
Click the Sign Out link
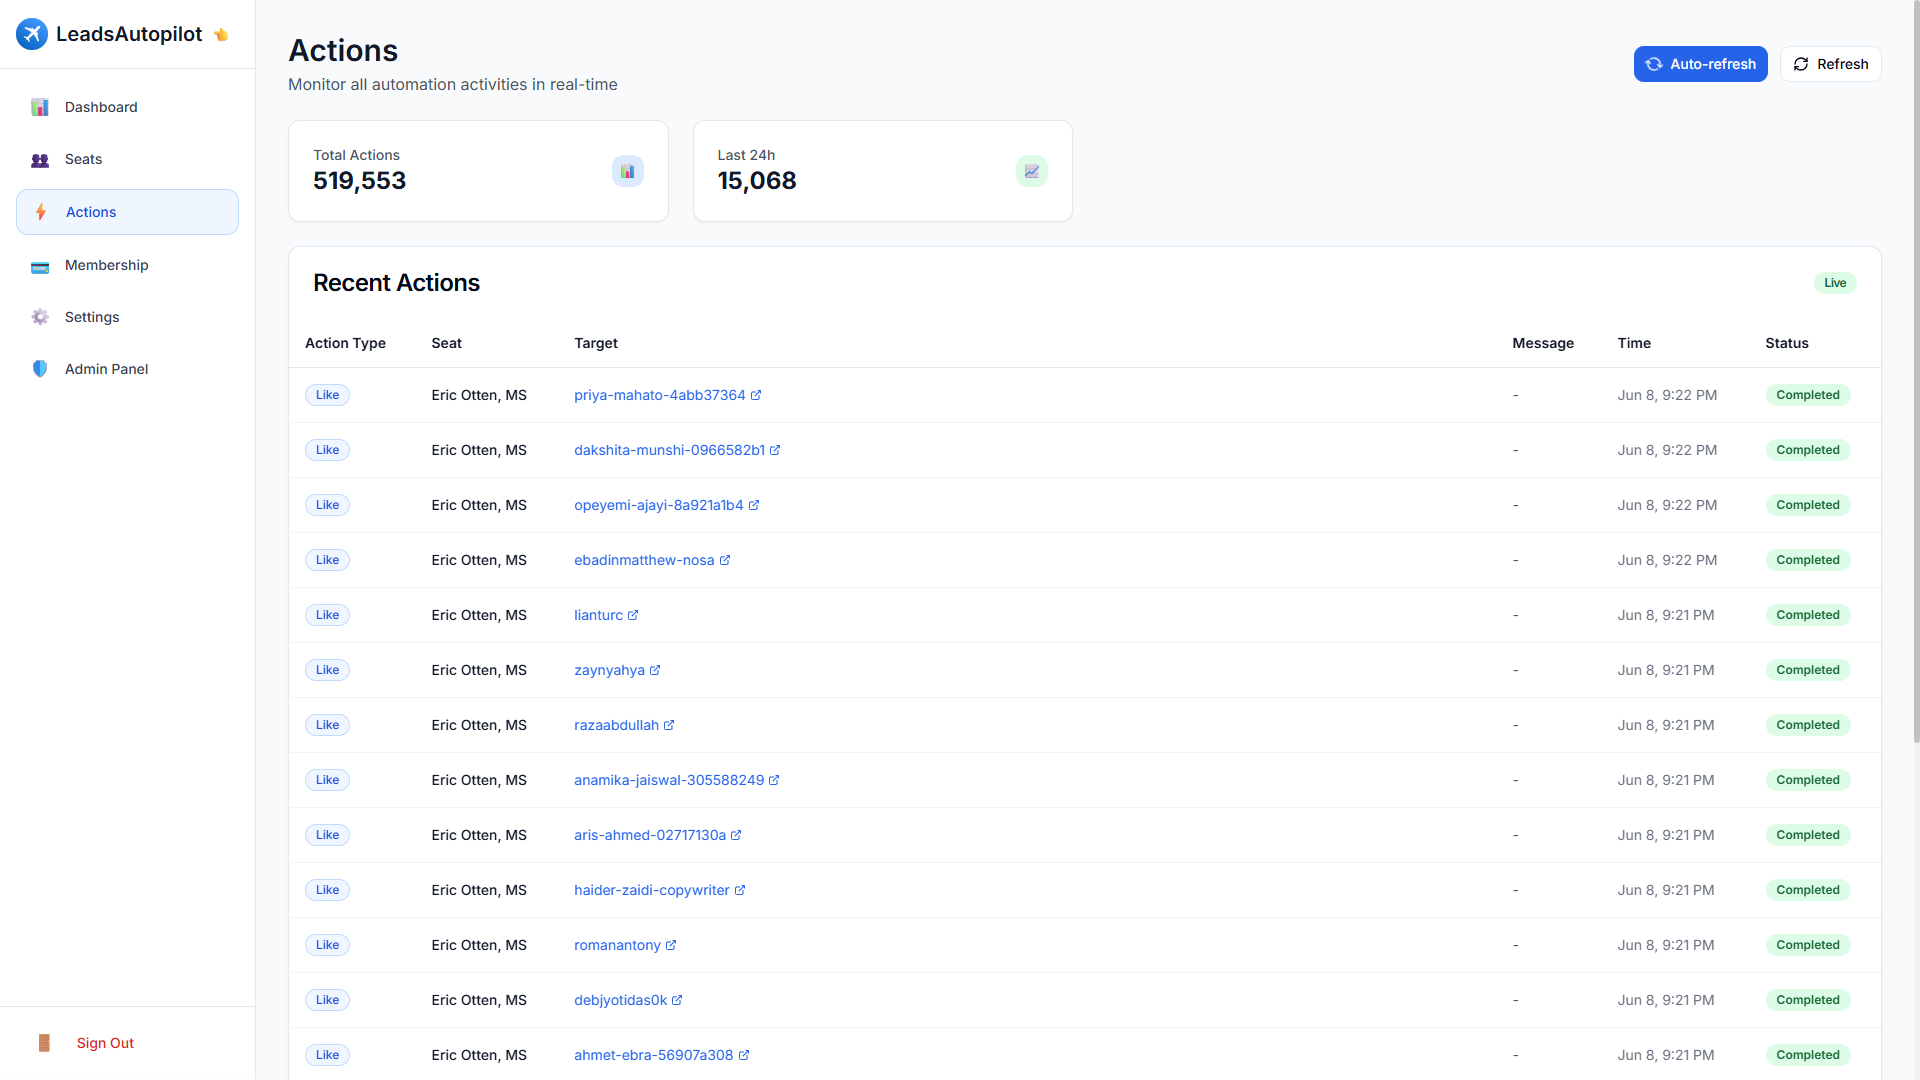[x=105, y=1043]
